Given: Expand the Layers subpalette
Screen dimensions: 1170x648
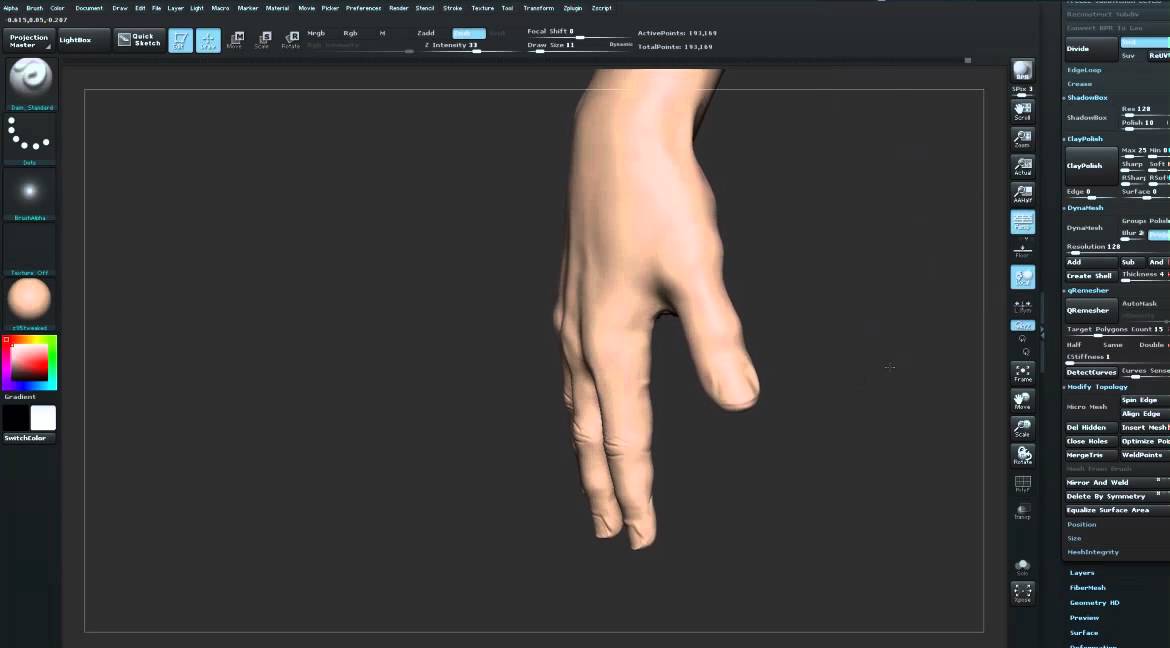Looking at the screenshot, I should click(x=1082, y=573).
